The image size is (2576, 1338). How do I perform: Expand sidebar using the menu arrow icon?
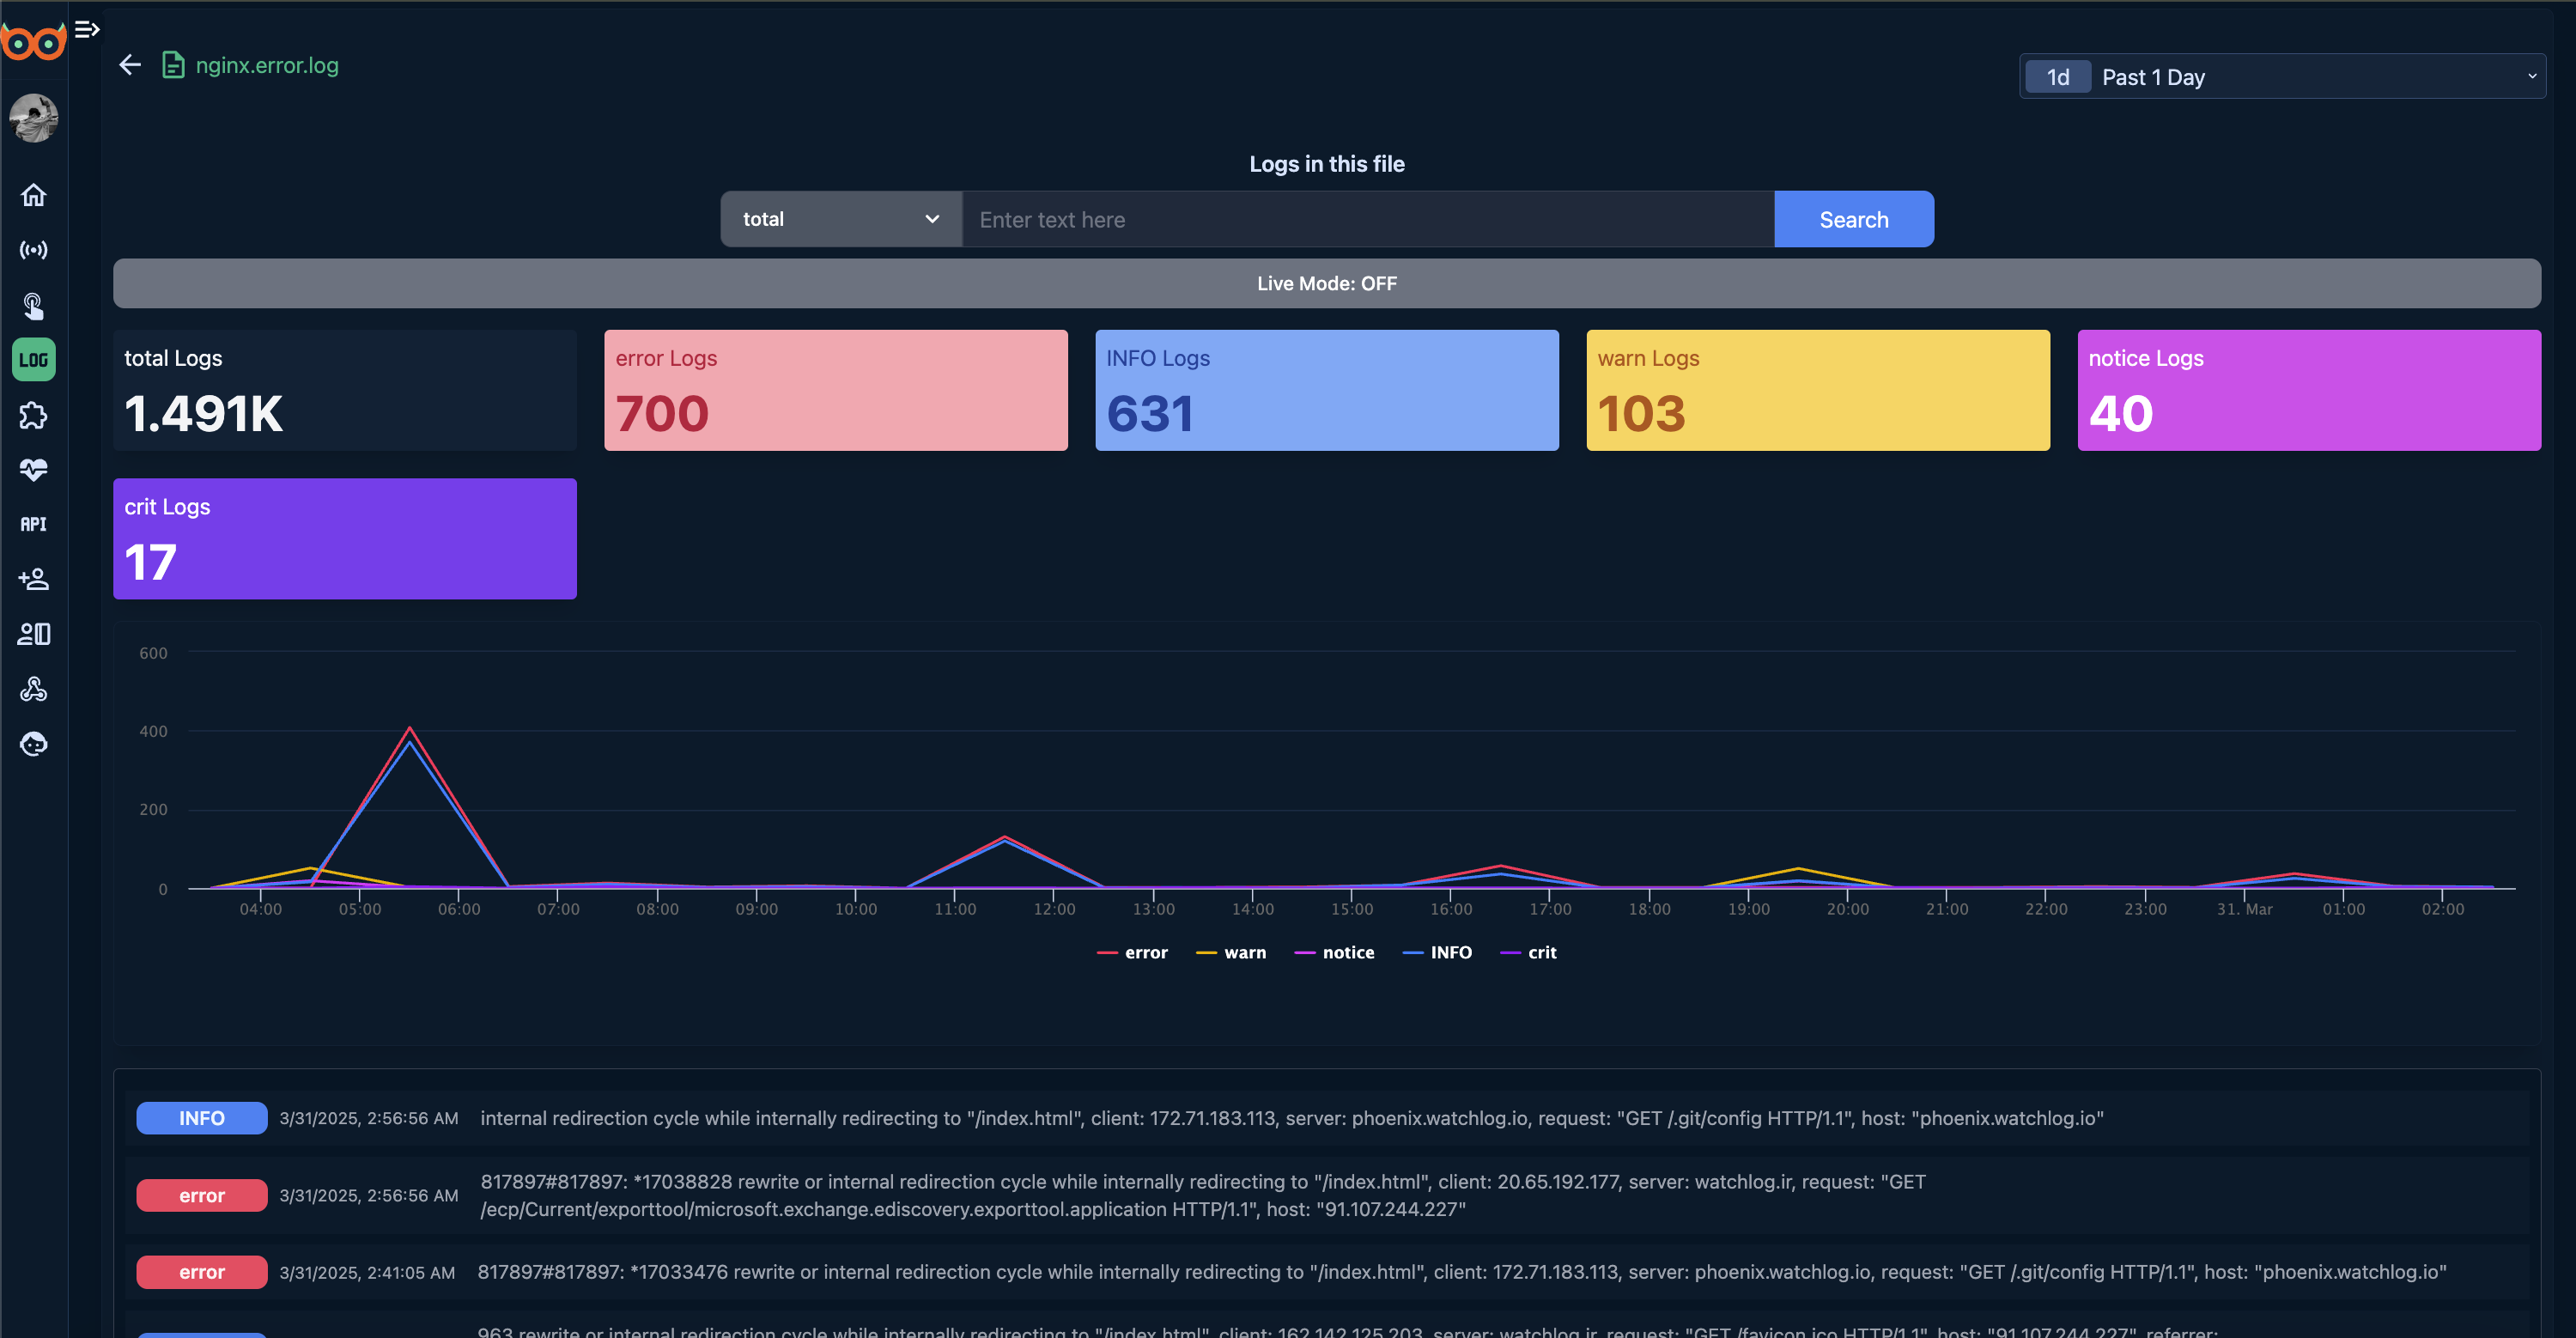tap(87, 29)
